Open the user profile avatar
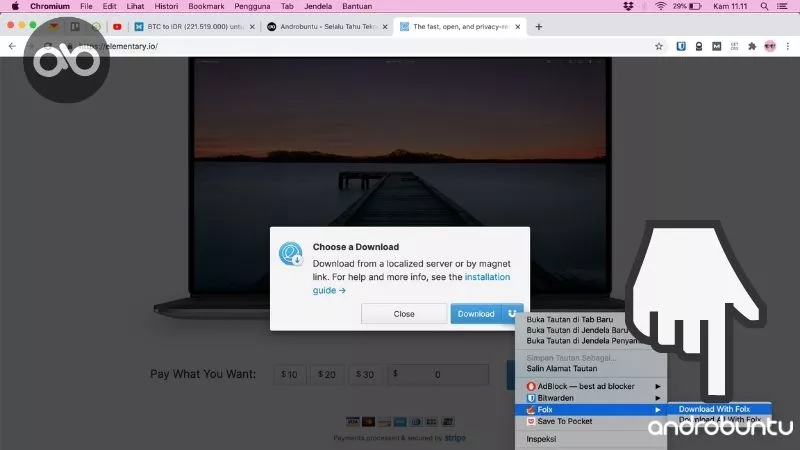The width and height of the screenshot is (800, 450). click(x=770, y=46)
